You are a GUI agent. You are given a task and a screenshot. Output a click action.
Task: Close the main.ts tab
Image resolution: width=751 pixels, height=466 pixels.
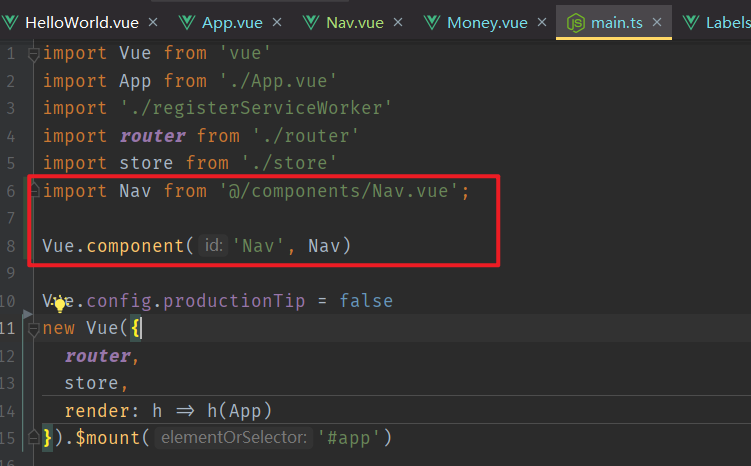(657, 22)
